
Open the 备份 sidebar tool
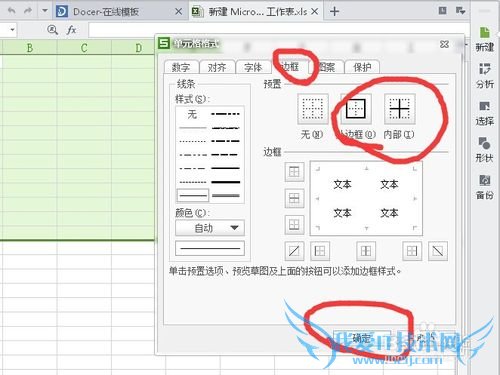tap(485, 187)
